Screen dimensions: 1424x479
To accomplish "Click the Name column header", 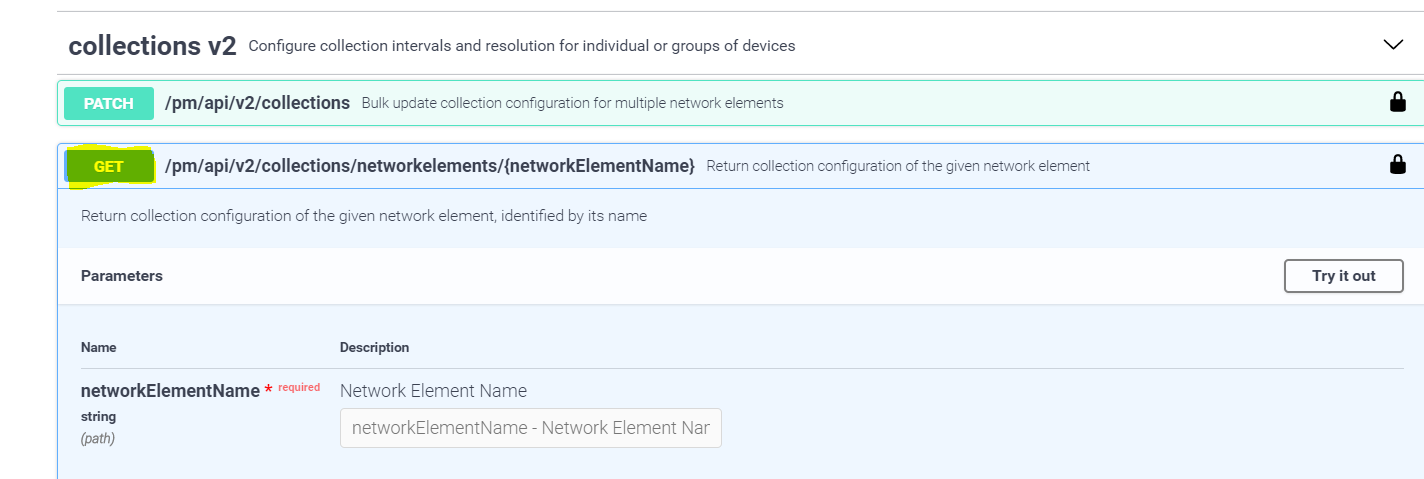I will [x=99, y=348].
